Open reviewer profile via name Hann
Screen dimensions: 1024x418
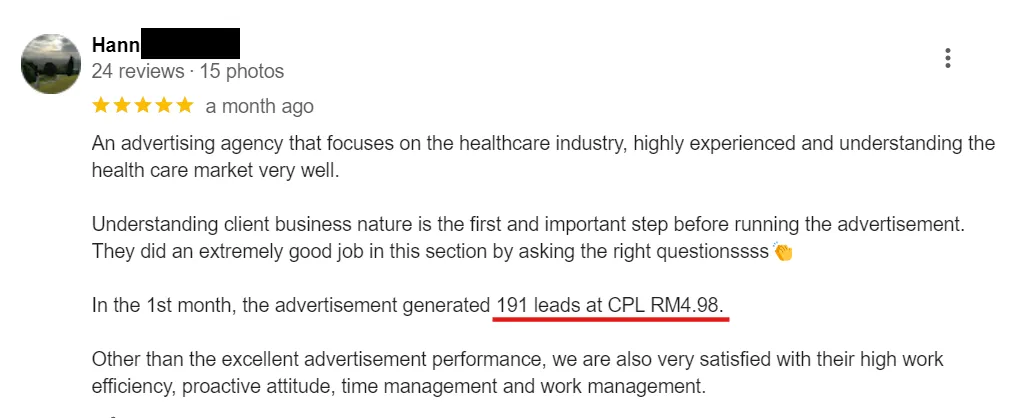(x=115, y=45)
